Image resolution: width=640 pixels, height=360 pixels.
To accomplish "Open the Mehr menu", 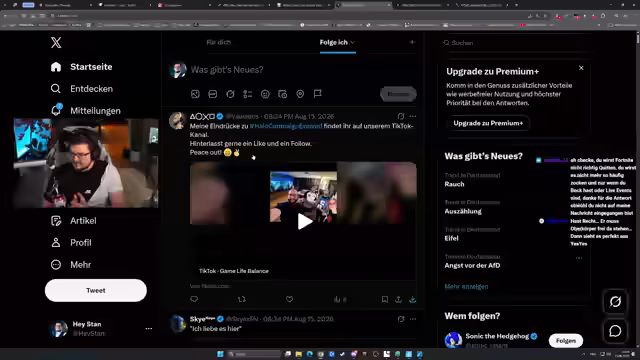I will tap(71, 265).
